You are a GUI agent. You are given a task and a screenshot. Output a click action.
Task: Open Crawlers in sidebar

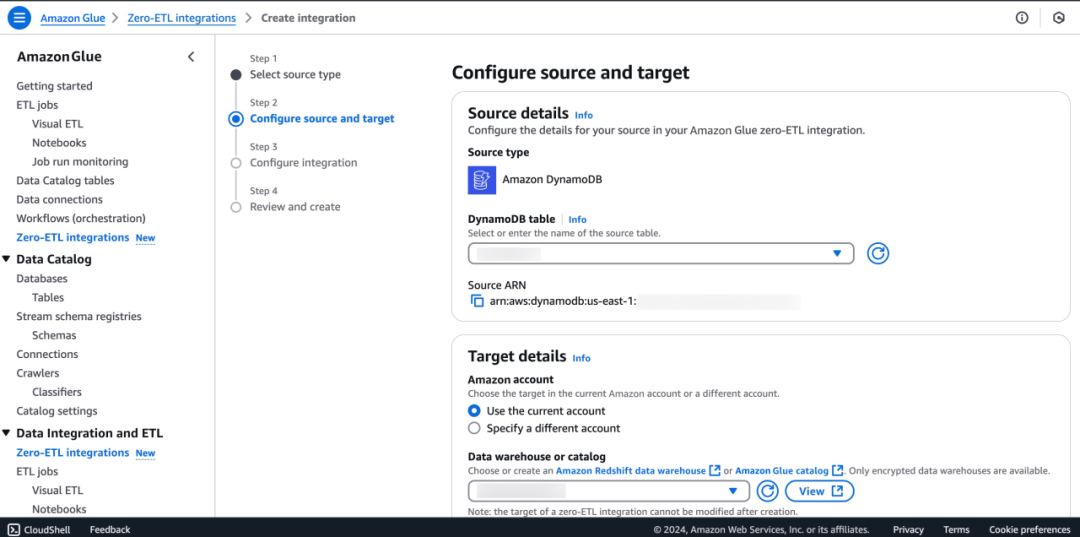[38, 373]
